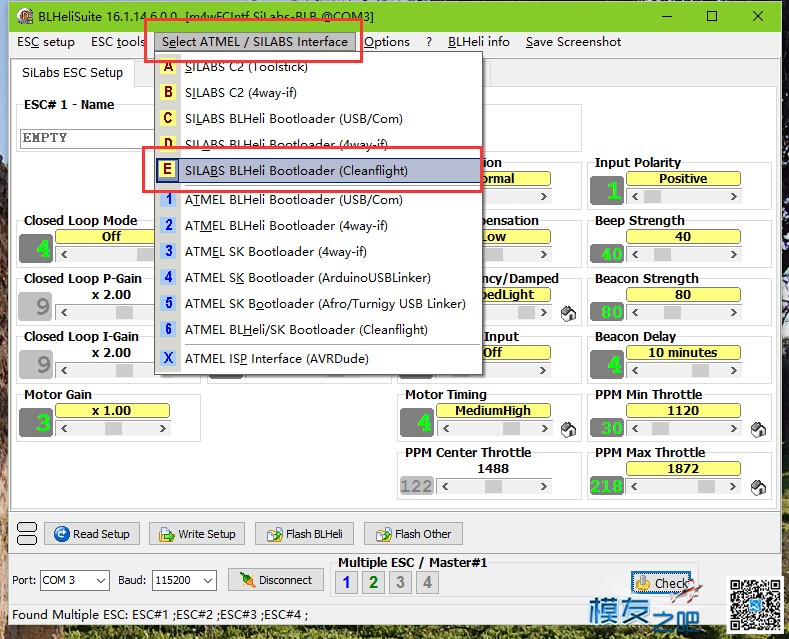Open the Options menu
789x639 pixels.
(386, 42)
